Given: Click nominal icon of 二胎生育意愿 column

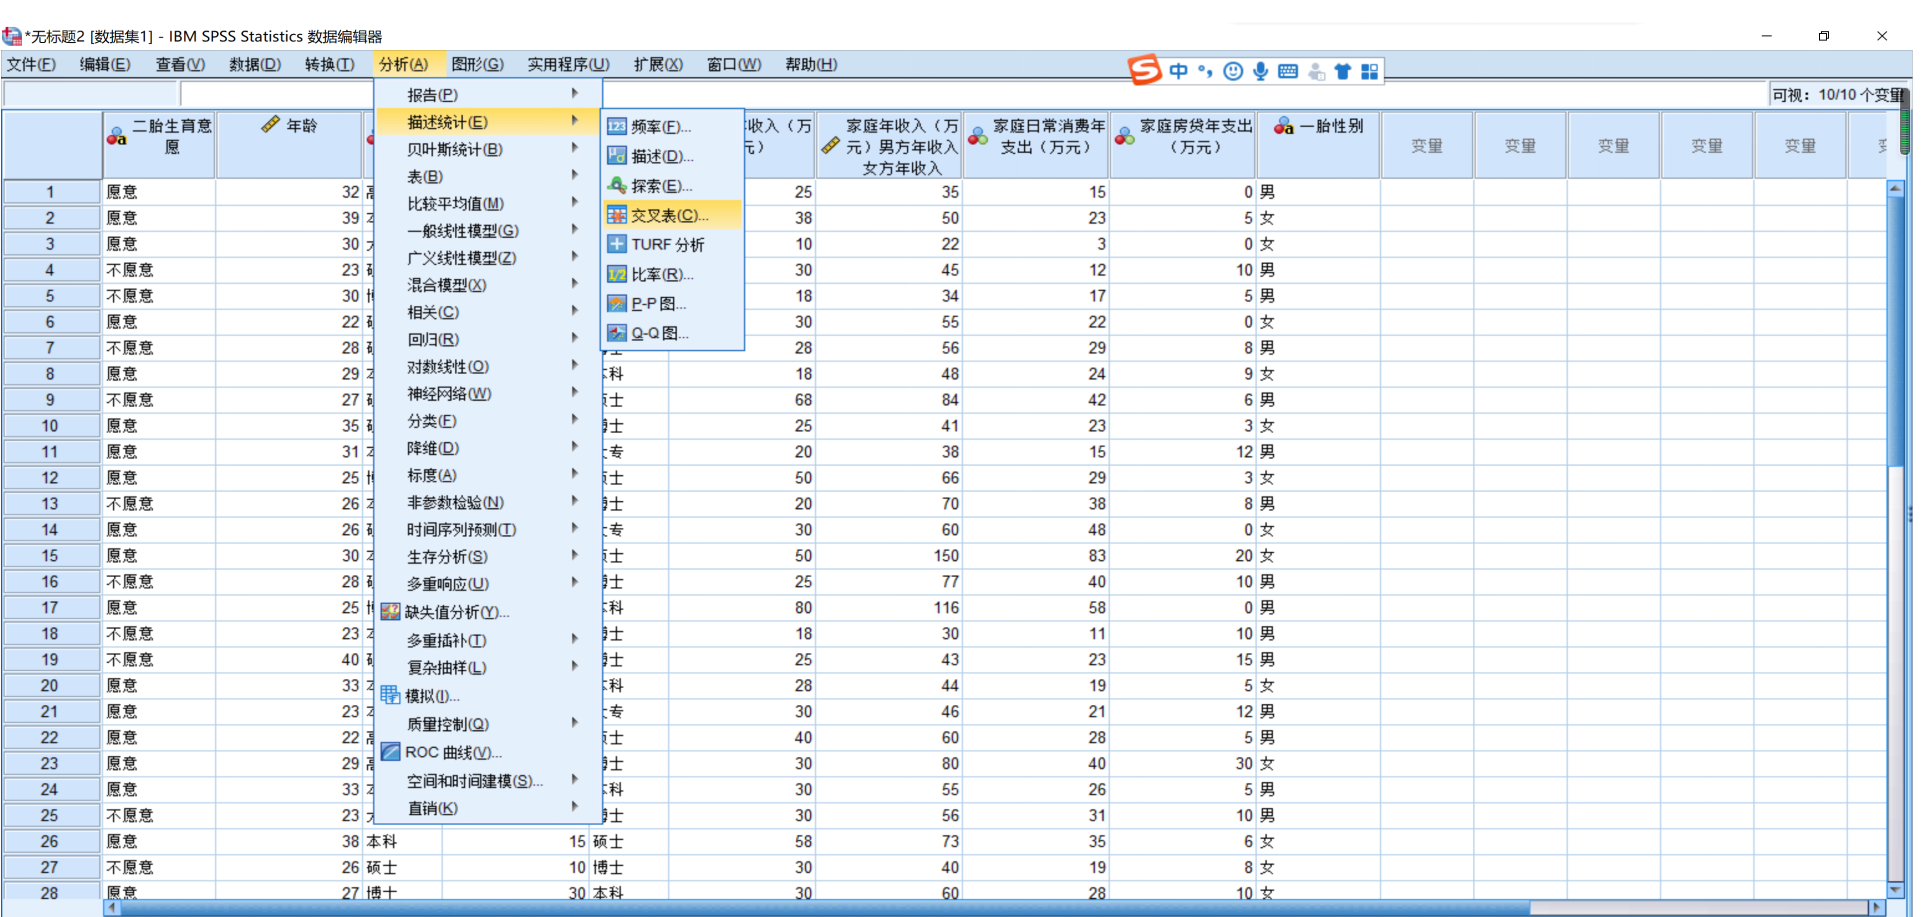Looking at the screenshot, I should pyautogui.click(x=117, y=136).
